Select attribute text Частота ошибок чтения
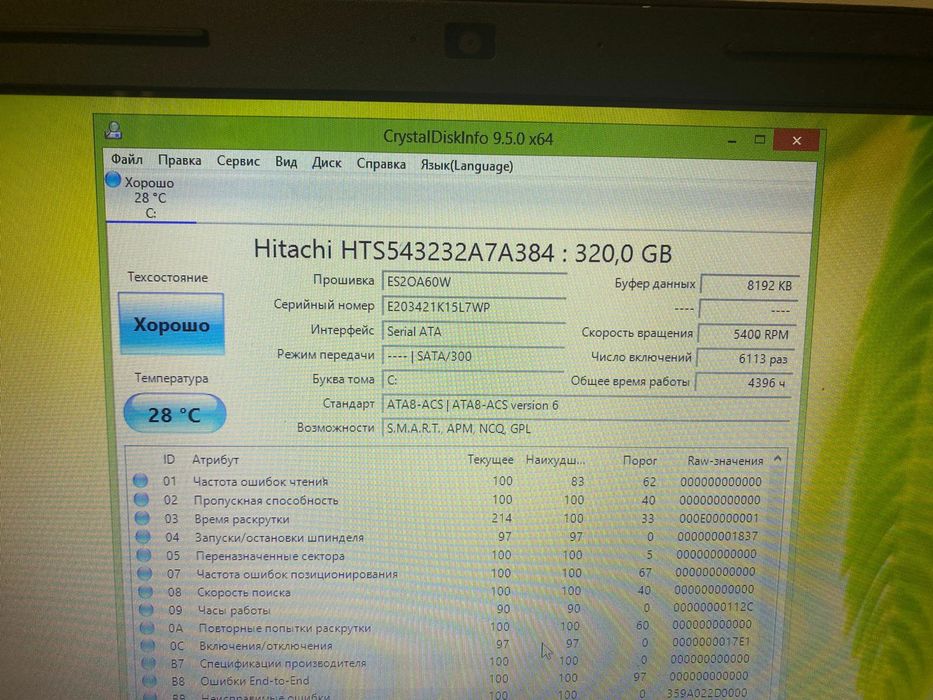933x700 pixels. [x=261, y=482]
